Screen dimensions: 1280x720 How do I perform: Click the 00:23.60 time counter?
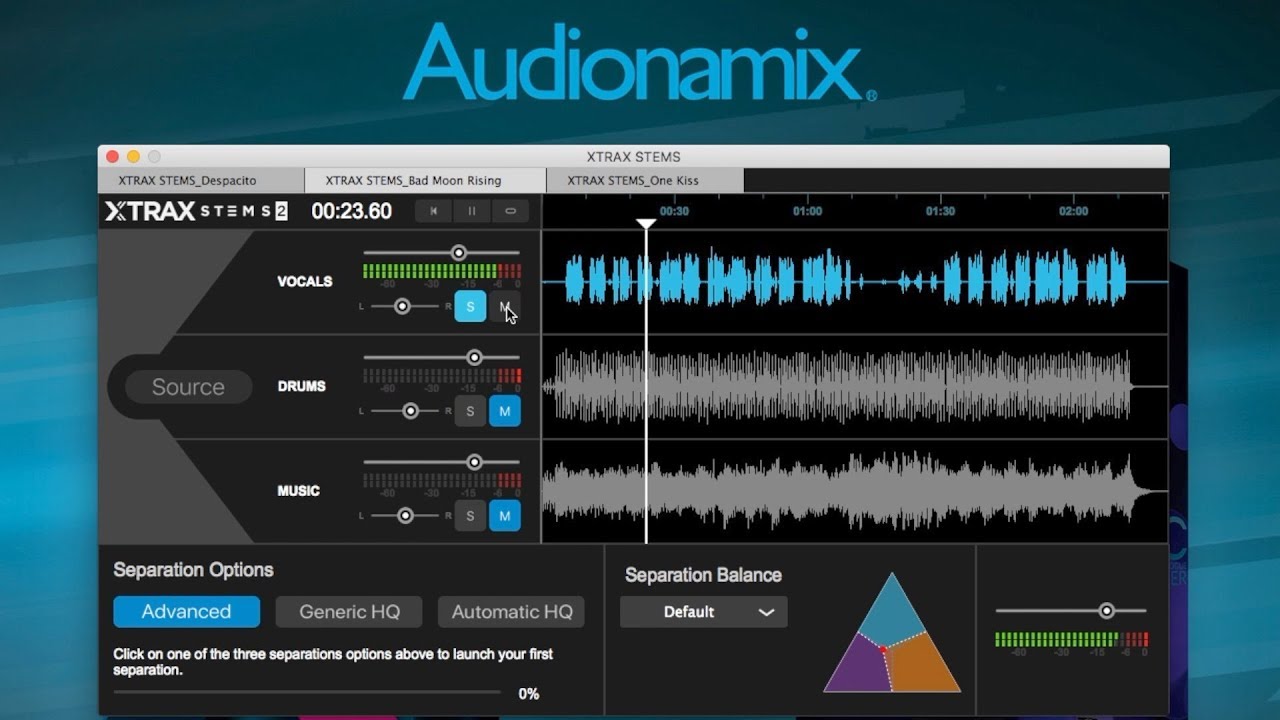(x=352, y=211)
